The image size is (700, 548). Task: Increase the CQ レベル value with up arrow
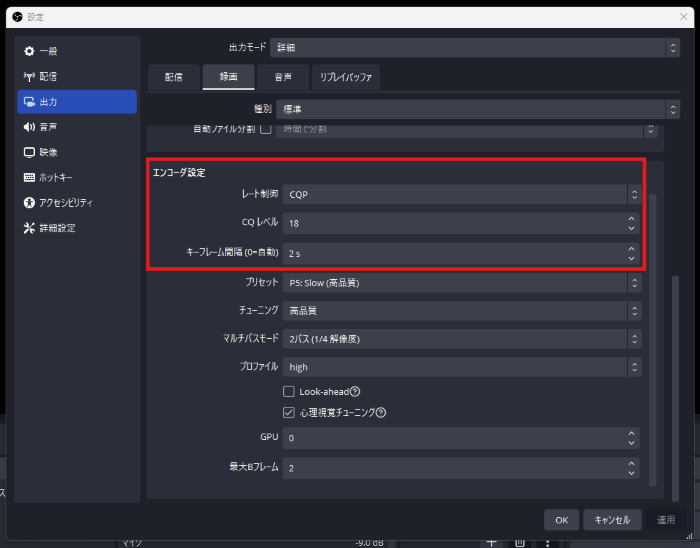coord(631,219)
